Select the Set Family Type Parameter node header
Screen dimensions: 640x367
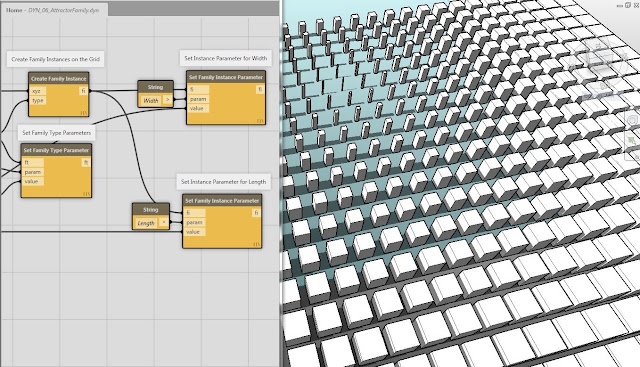pos(56,150)
